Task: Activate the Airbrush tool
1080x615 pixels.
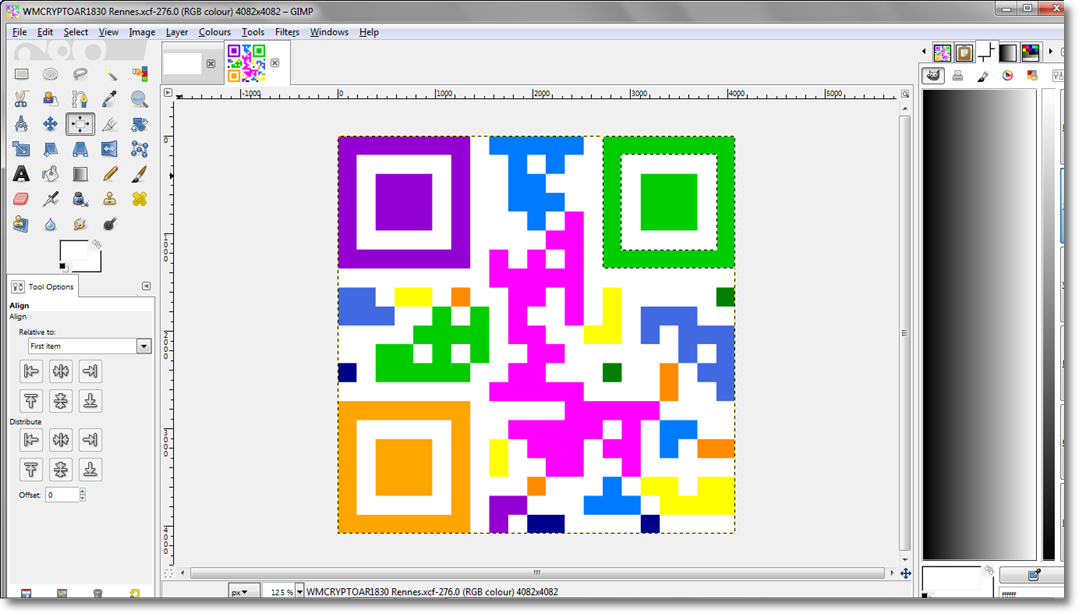Action: (x=50, y=199)
